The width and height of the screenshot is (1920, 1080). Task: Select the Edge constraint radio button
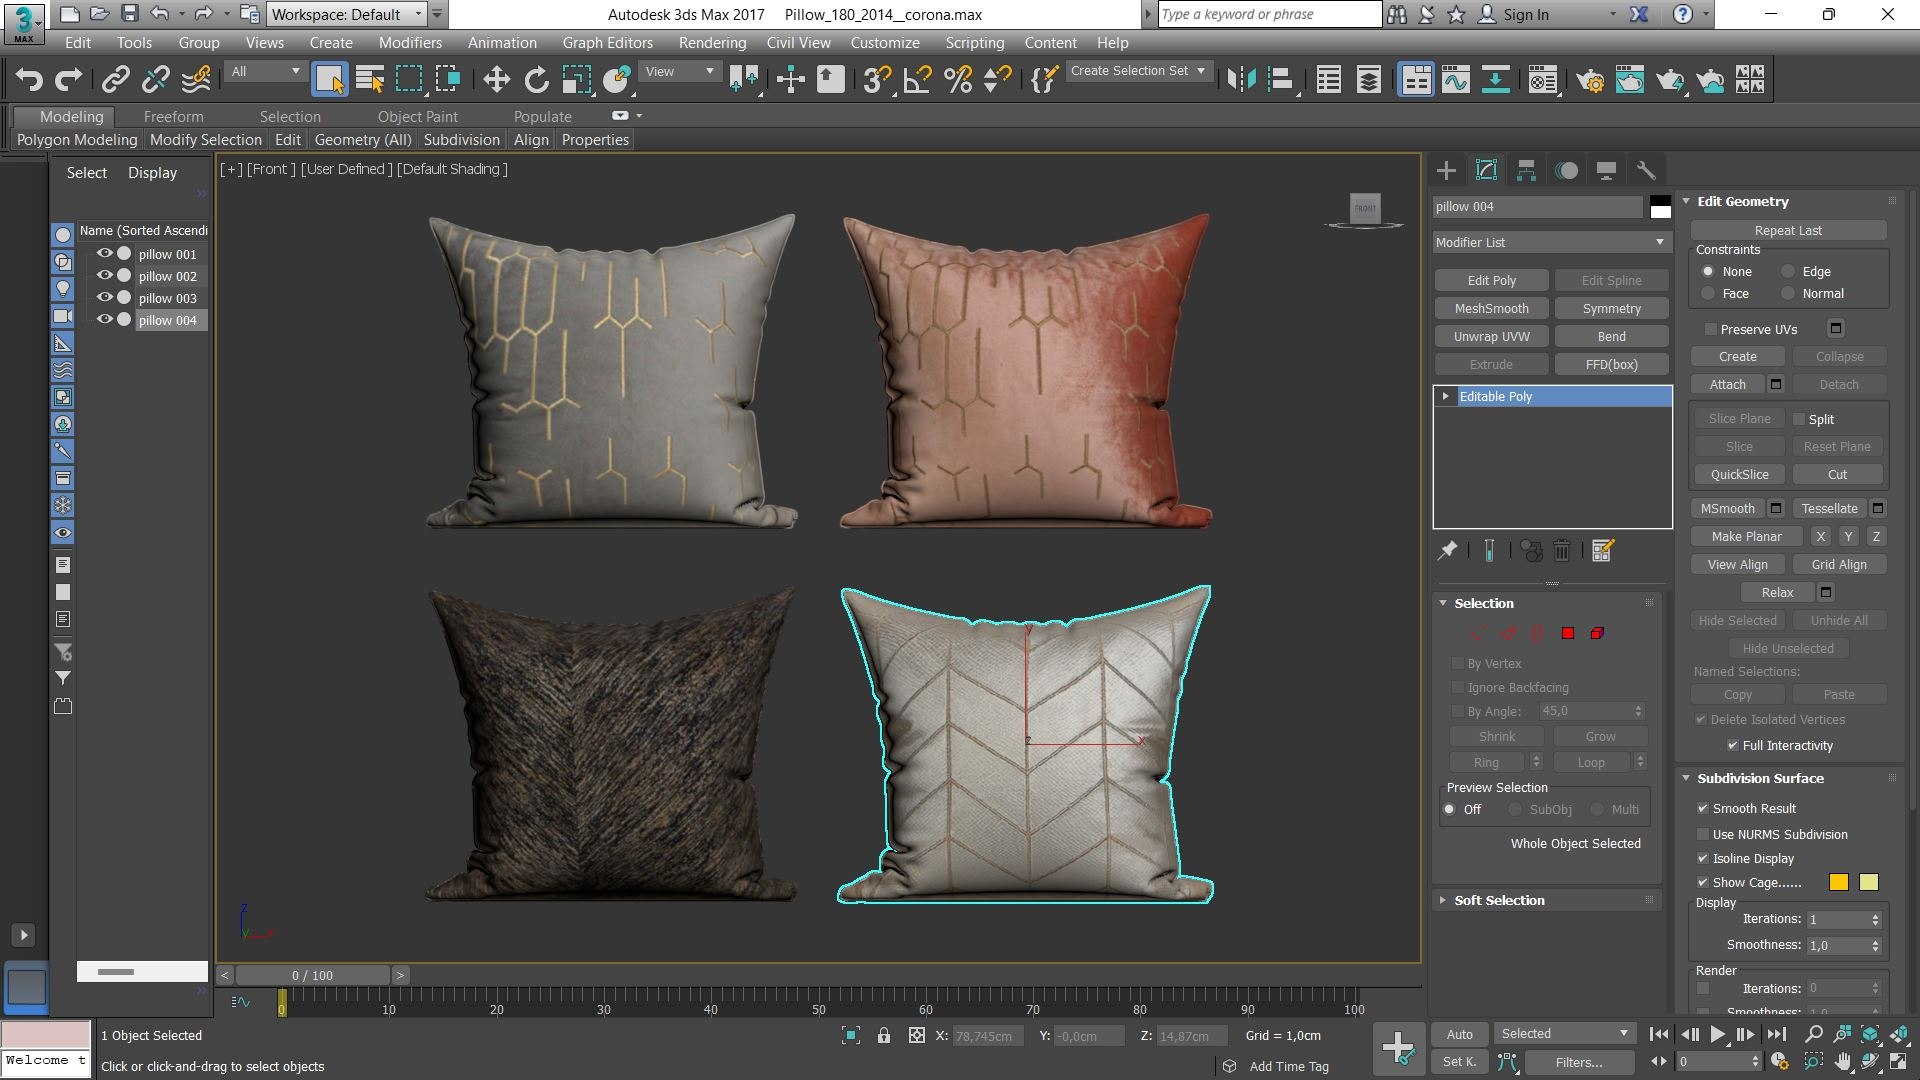[x=1788, y=272]
